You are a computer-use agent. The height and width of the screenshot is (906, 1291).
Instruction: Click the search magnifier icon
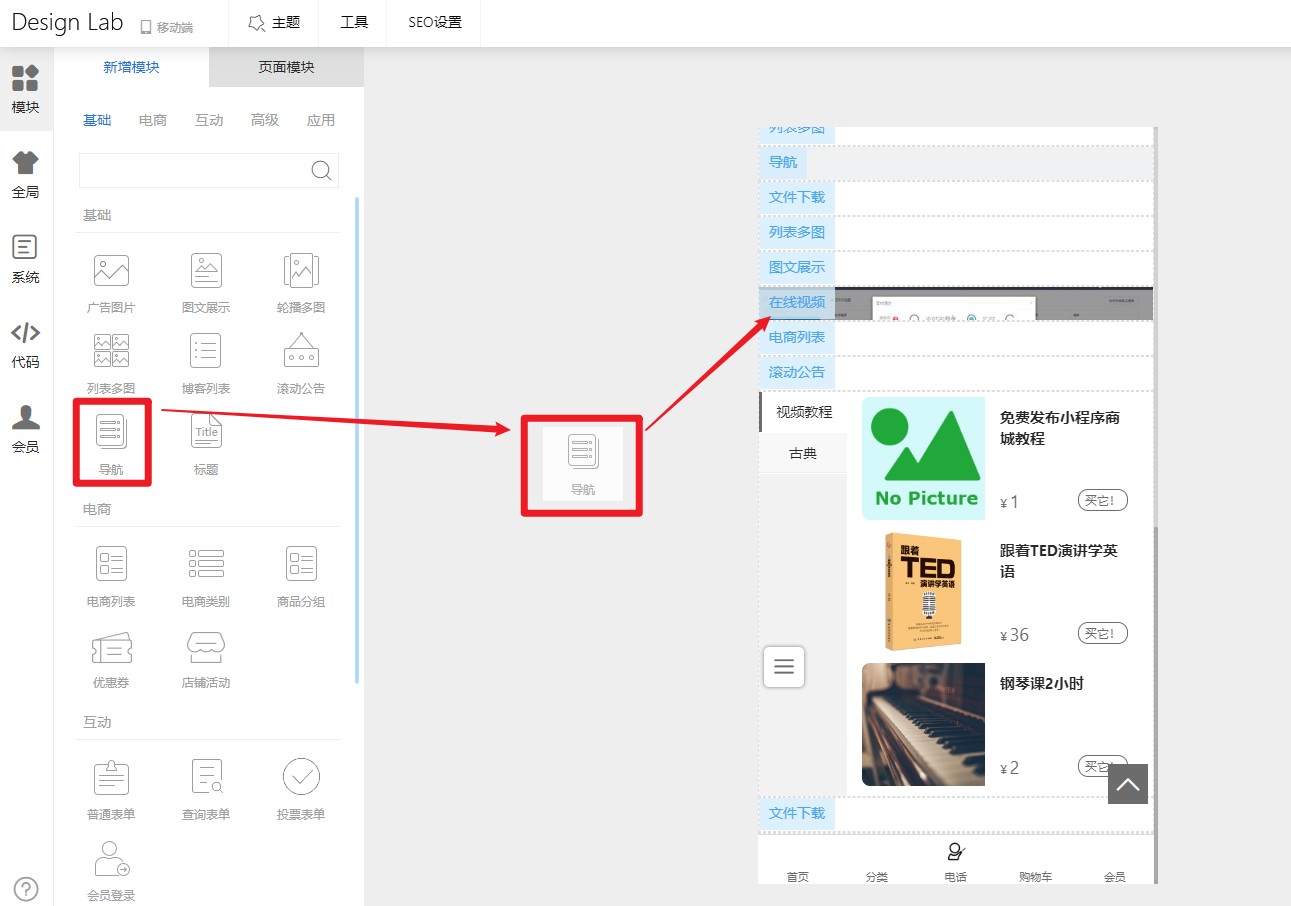point(321,170)
